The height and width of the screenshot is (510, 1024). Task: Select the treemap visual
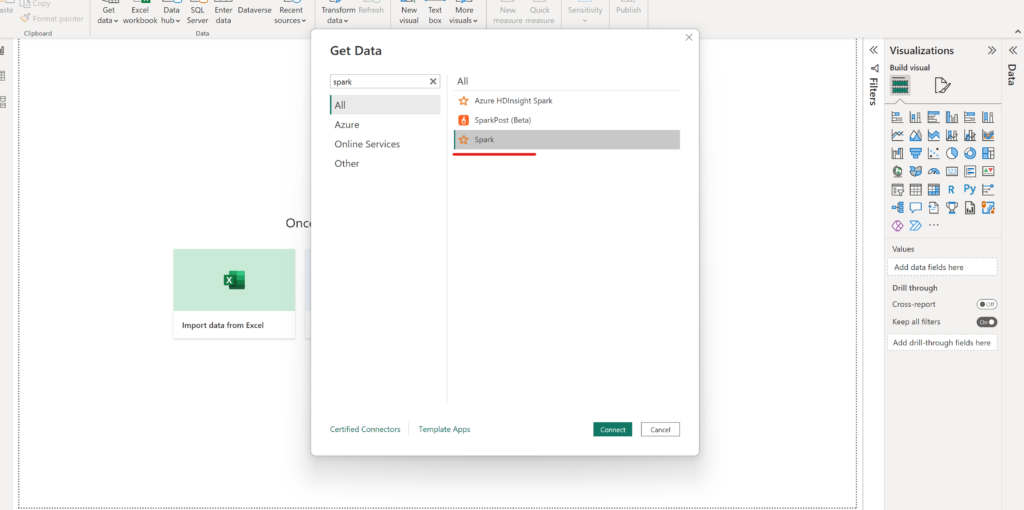coord(988,153)
